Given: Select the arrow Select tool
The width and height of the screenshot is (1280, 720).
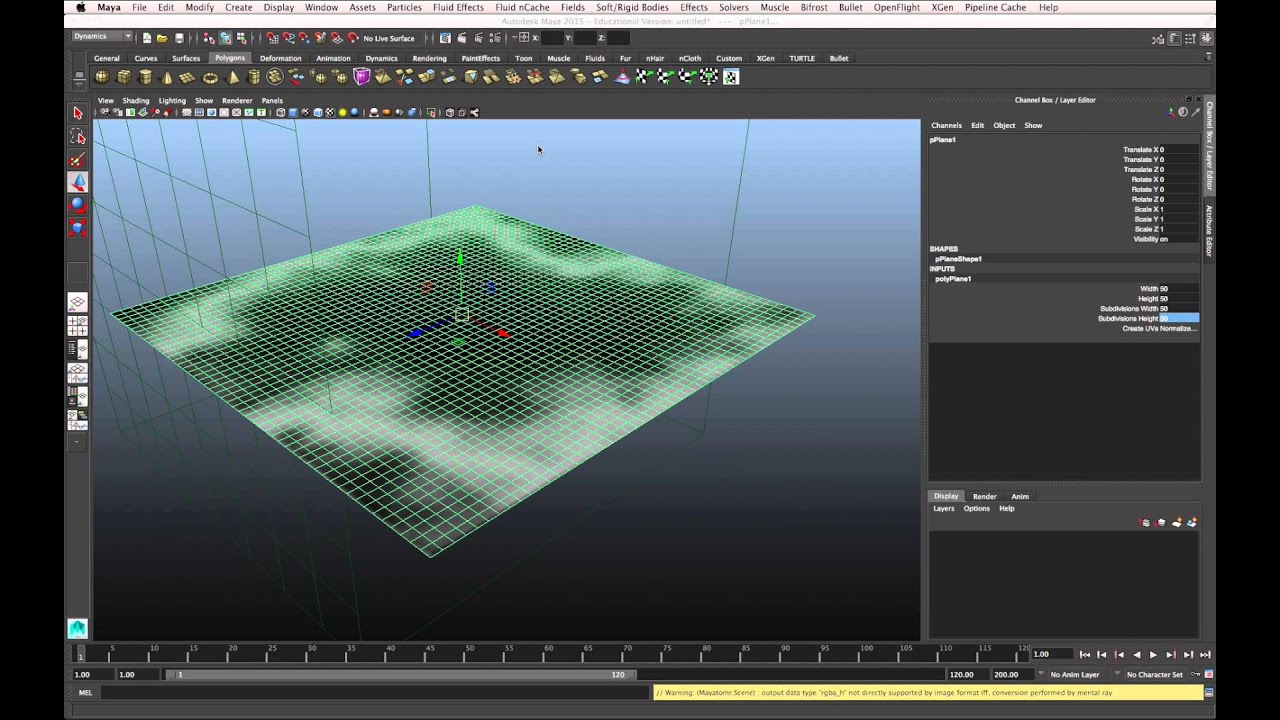Looking at the screenshot, I should [x=77, y=113].
